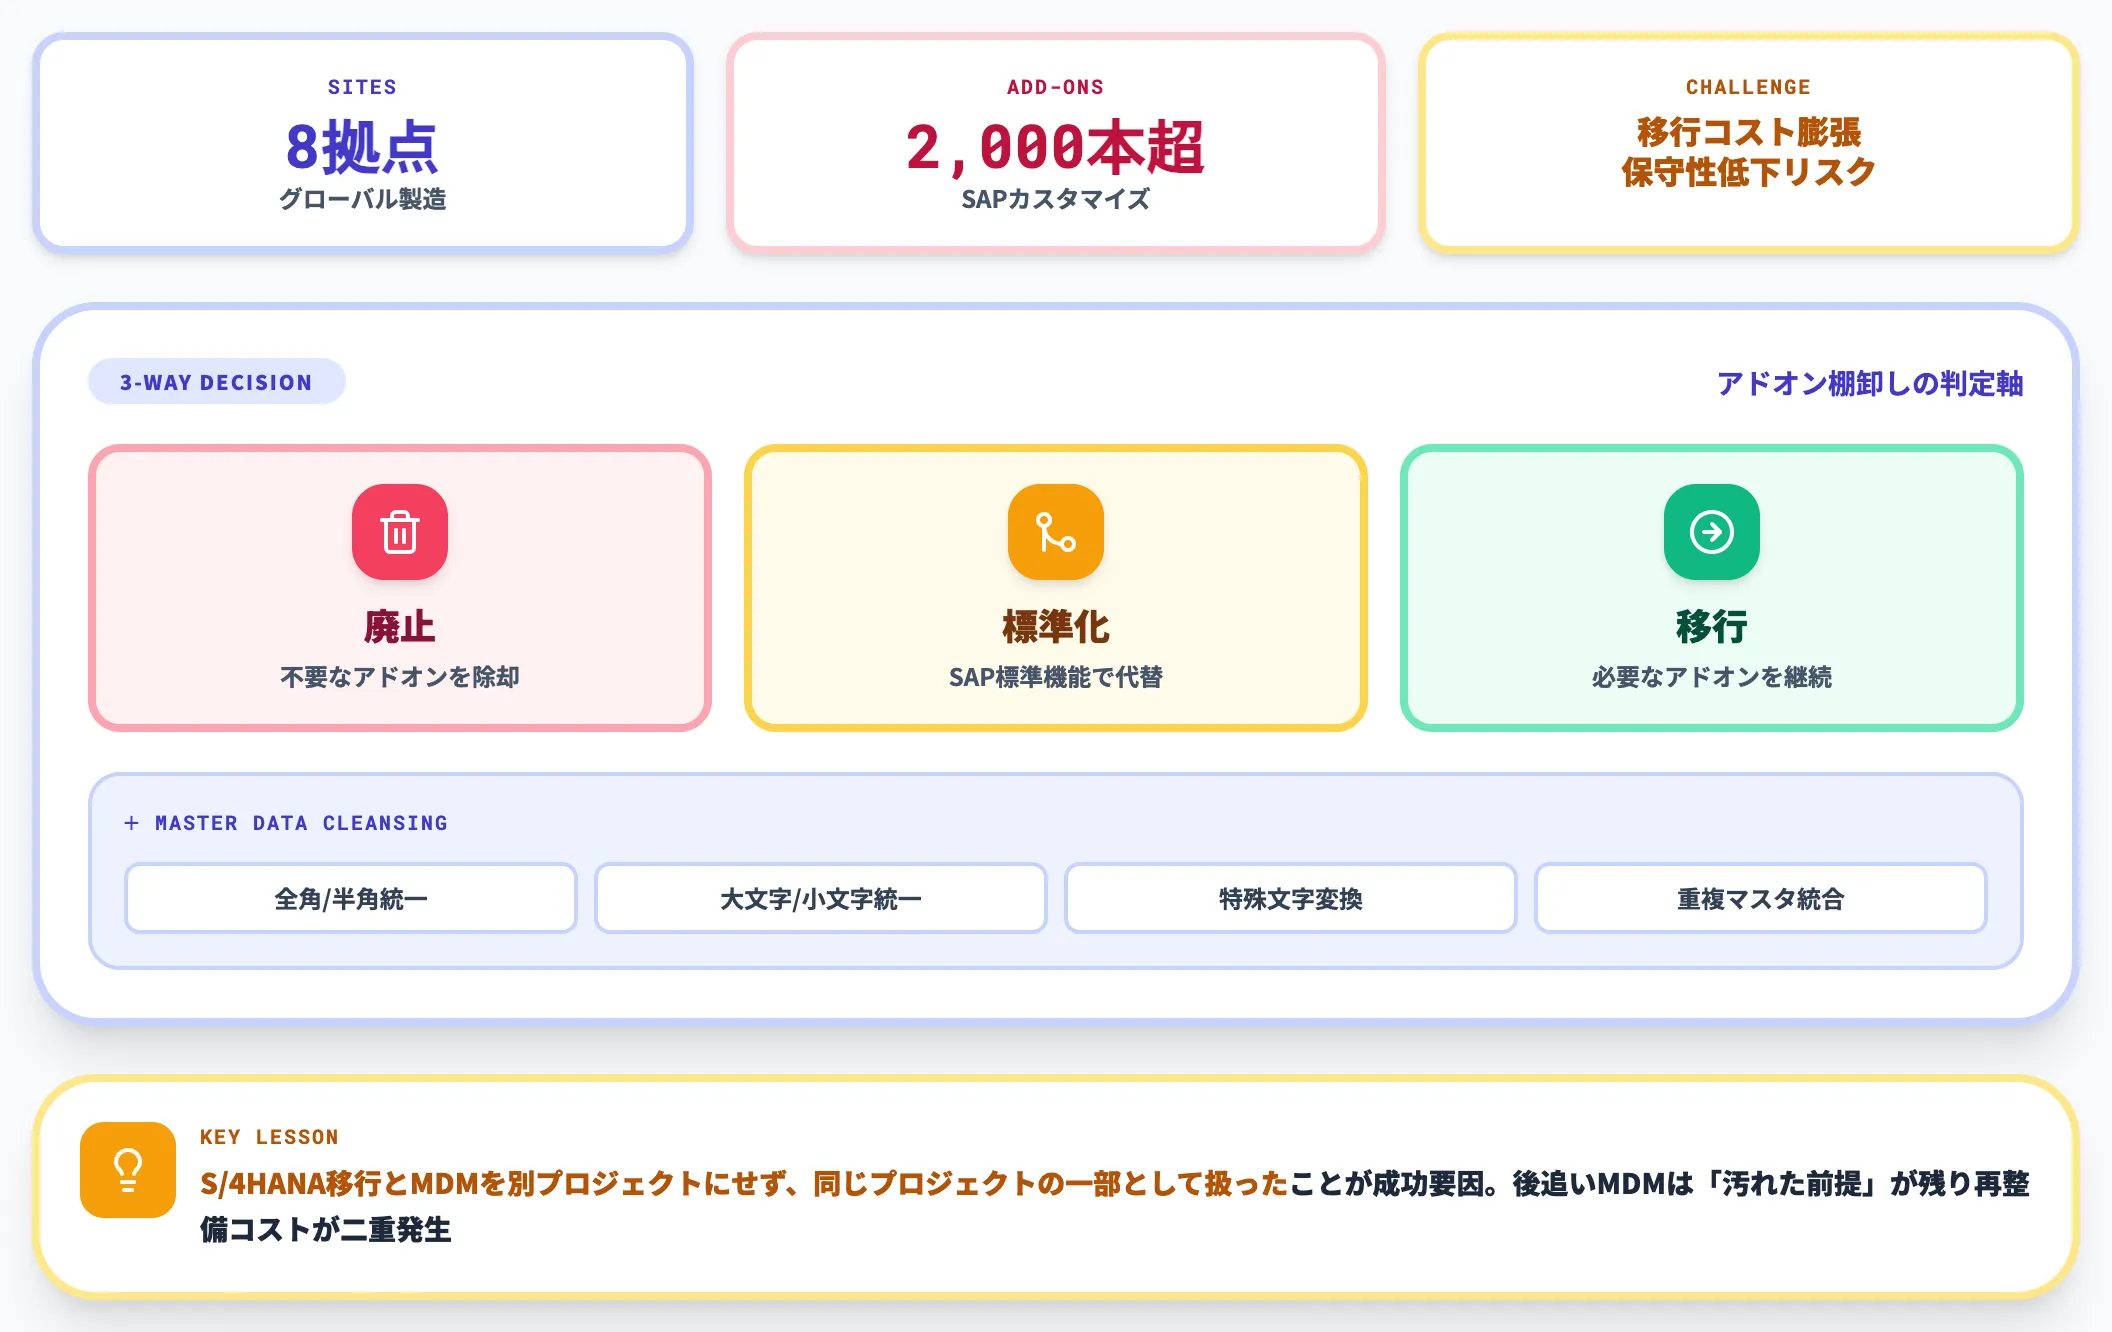Select the 特殊文字変換 chip
Screen dimensions: 2112x1332
pos(1291,898)
